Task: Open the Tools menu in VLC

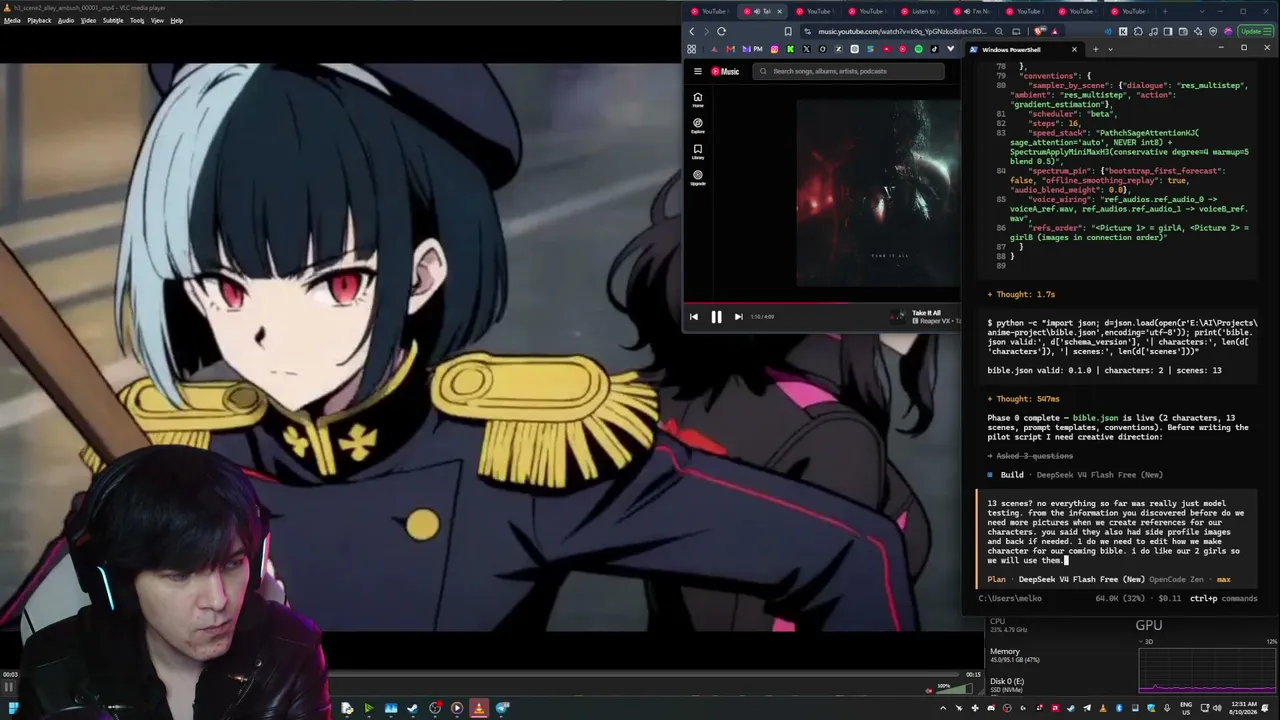Action: point(137,20)
